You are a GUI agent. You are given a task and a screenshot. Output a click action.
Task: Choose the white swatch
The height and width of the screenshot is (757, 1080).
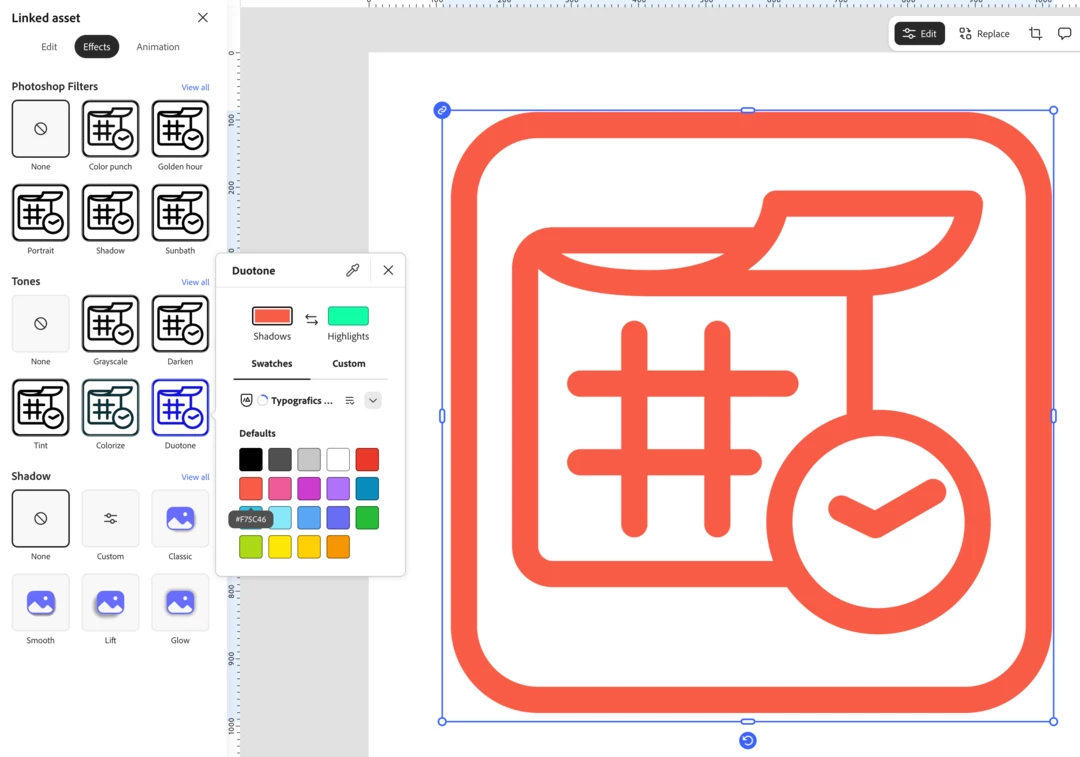point(338,459)
